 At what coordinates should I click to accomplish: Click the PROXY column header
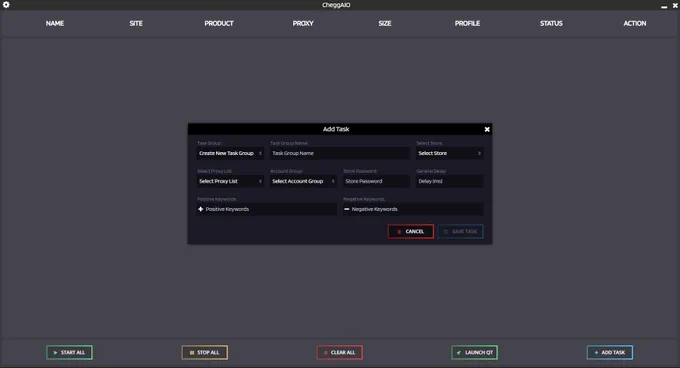303,23
